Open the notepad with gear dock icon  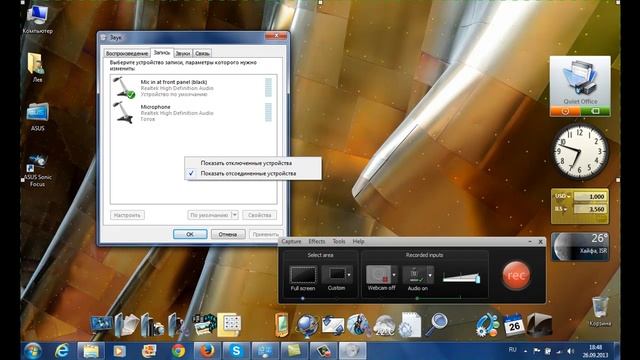point(409,325)
